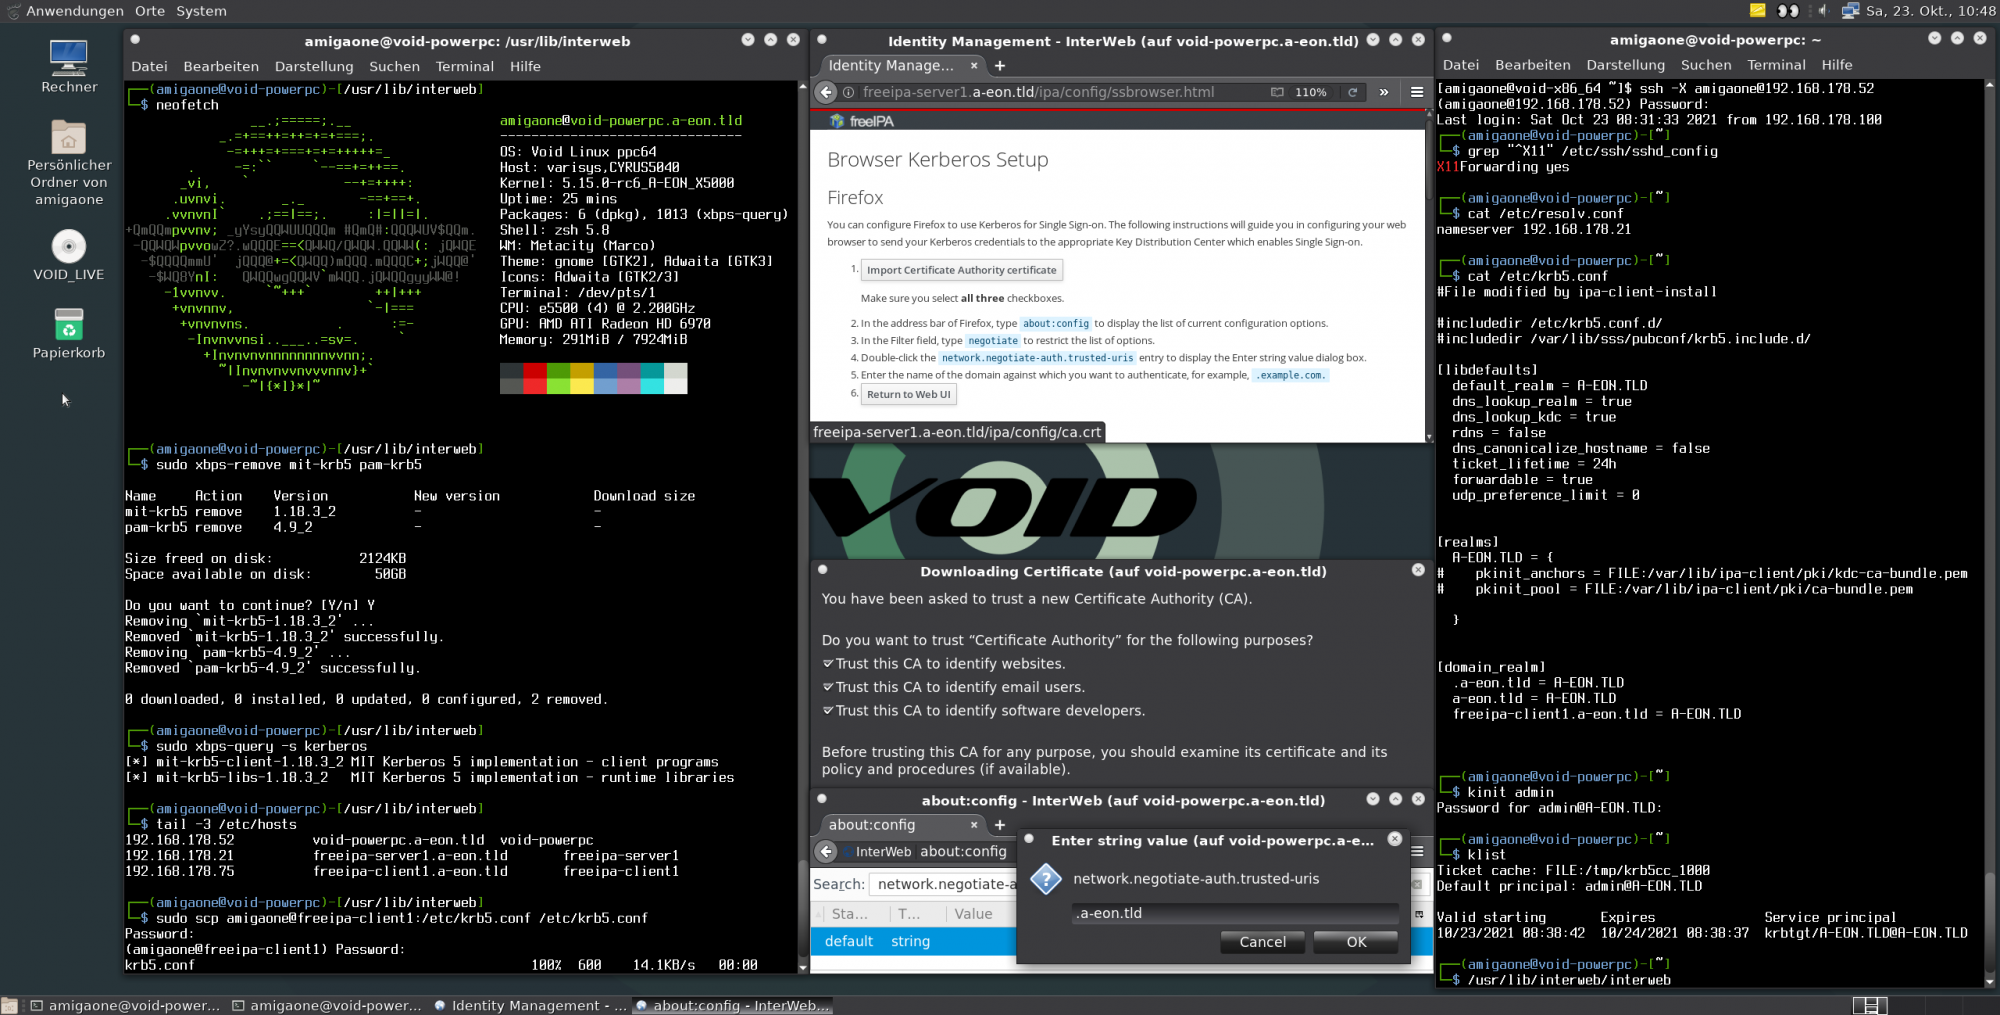Click the show-desktop button in bottom panel
Image resolution: width=2000 pixels, height=1015 pixels.
10,1005
